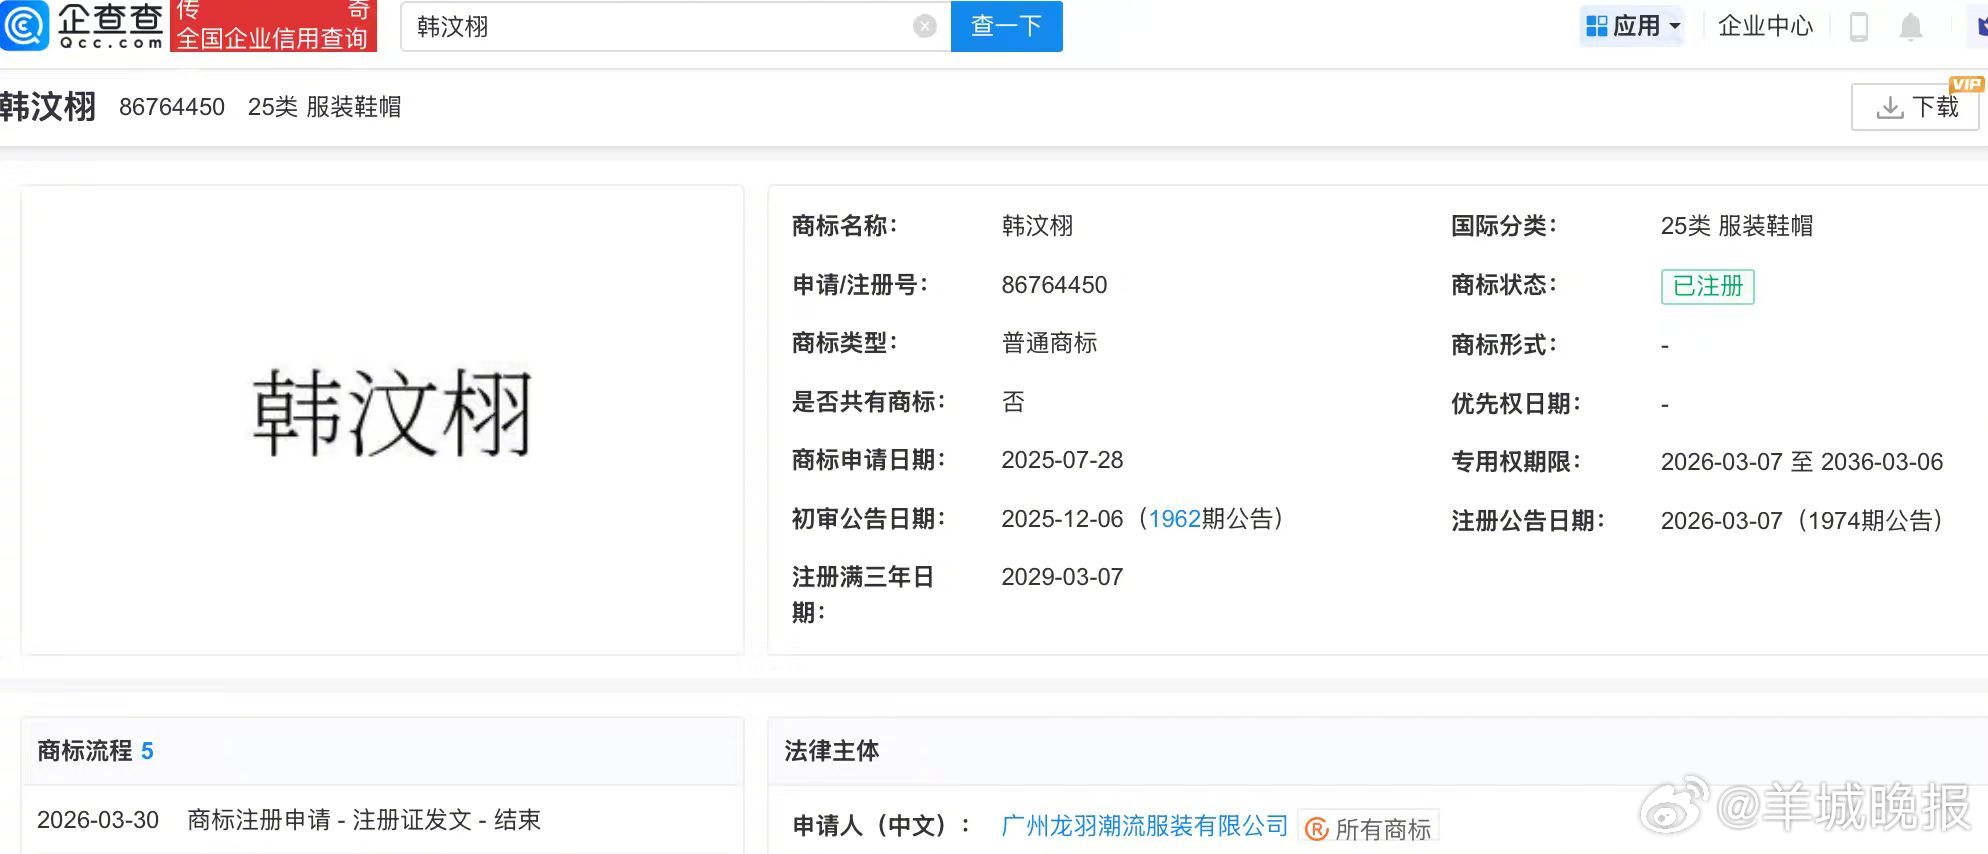Image resolution: width=1988 pixels, height=854 pixels.
Task: Open the mobile phone app icon
Action: pyautogui.click(x=1859, y=27)
